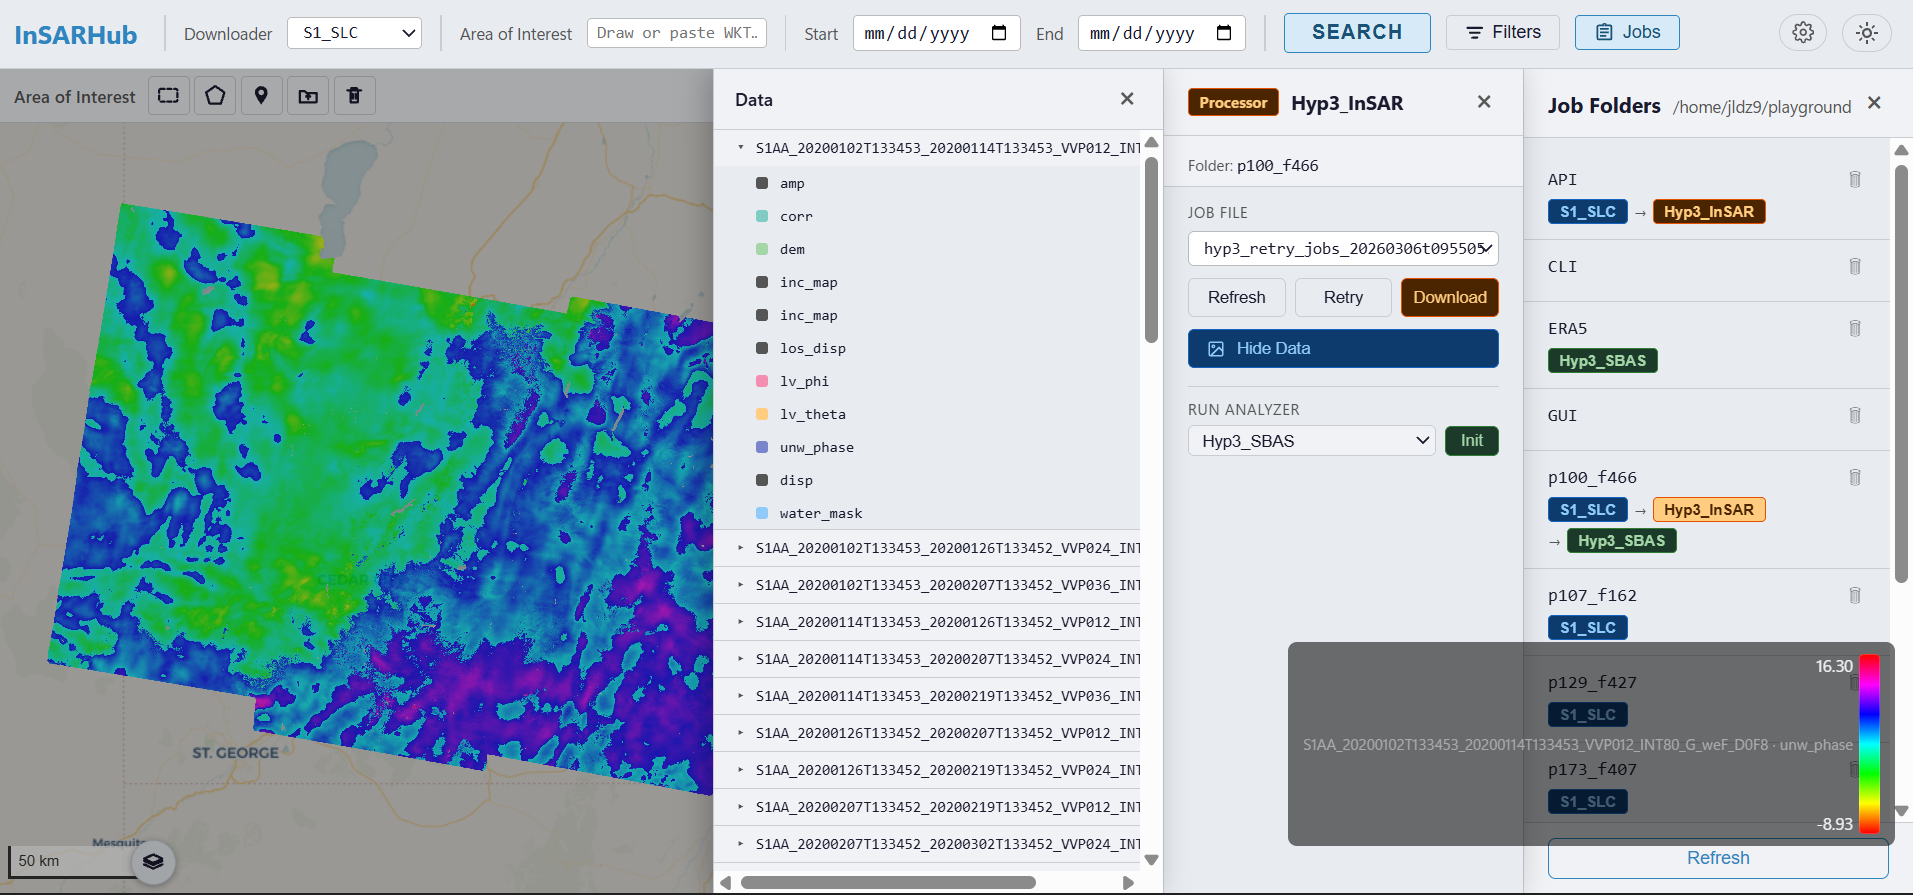This screenshot has width=1913, height=895.
Task: Open the S1_SLC downloader dropdown
Action: point(354,33)
